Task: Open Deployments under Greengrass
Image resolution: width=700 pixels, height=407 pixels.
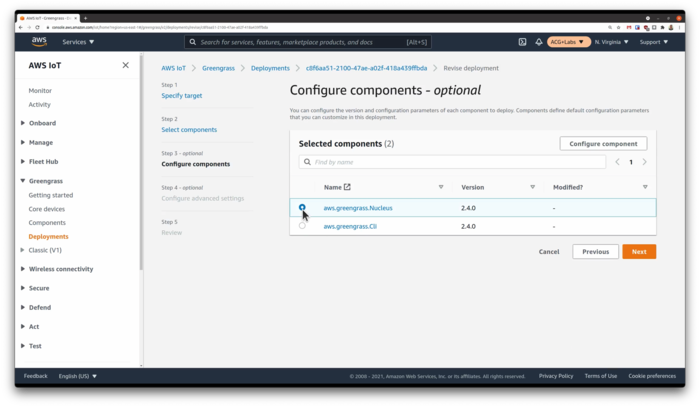Action: pos(49,237)
